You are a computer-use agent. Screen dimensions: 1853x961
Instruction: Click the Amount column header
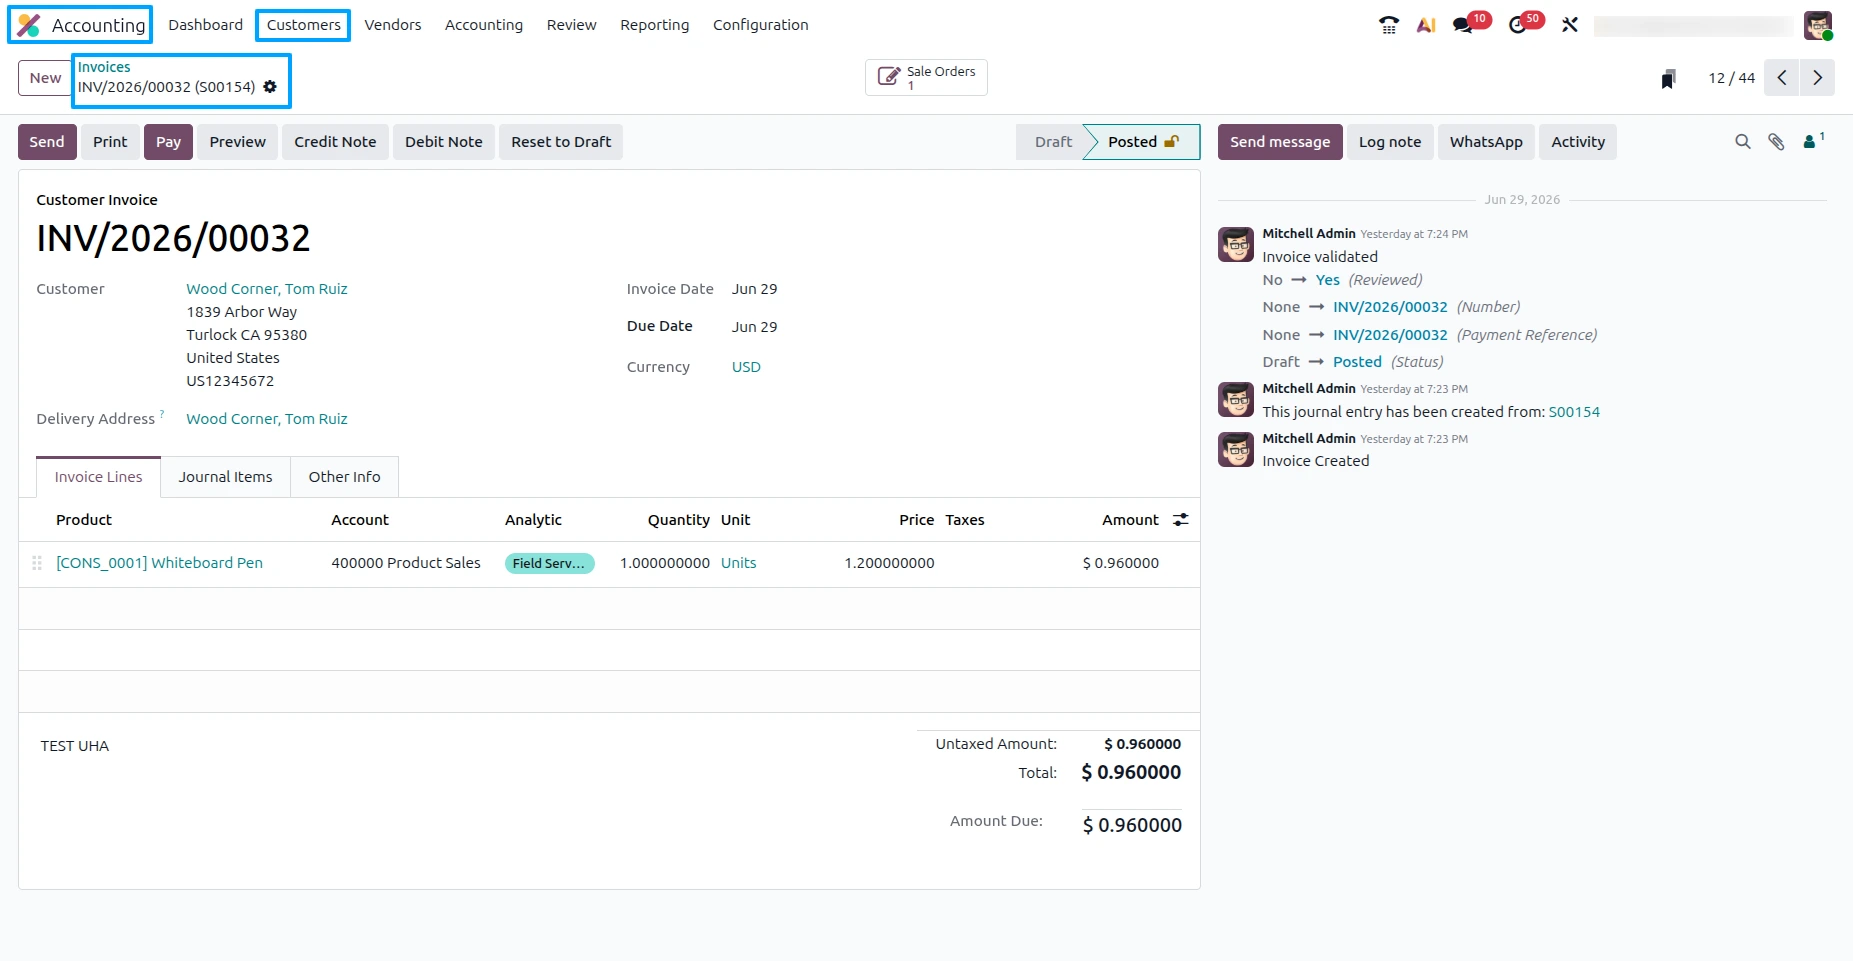coord(1130,520)
